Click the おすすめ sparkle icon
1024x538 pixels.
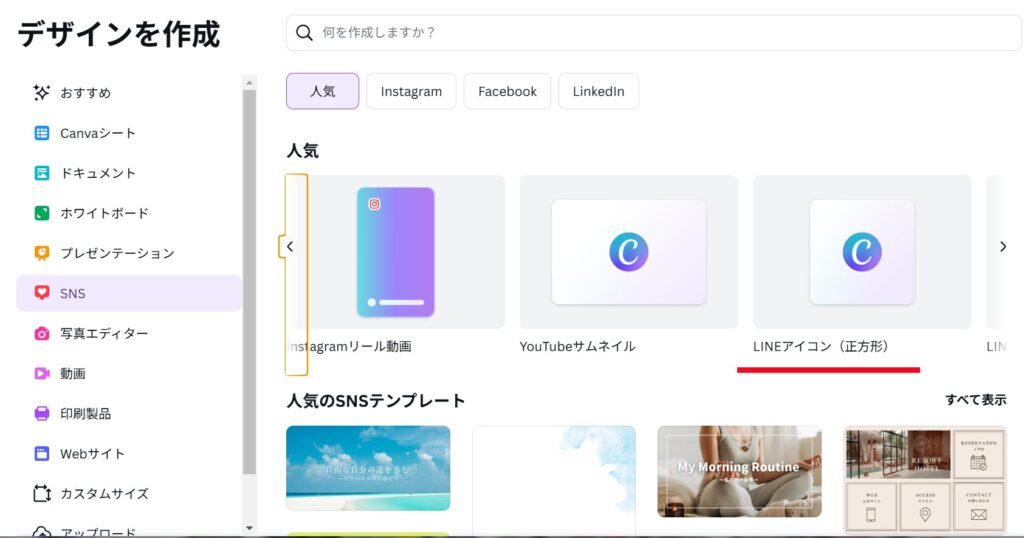pos(41,93)
